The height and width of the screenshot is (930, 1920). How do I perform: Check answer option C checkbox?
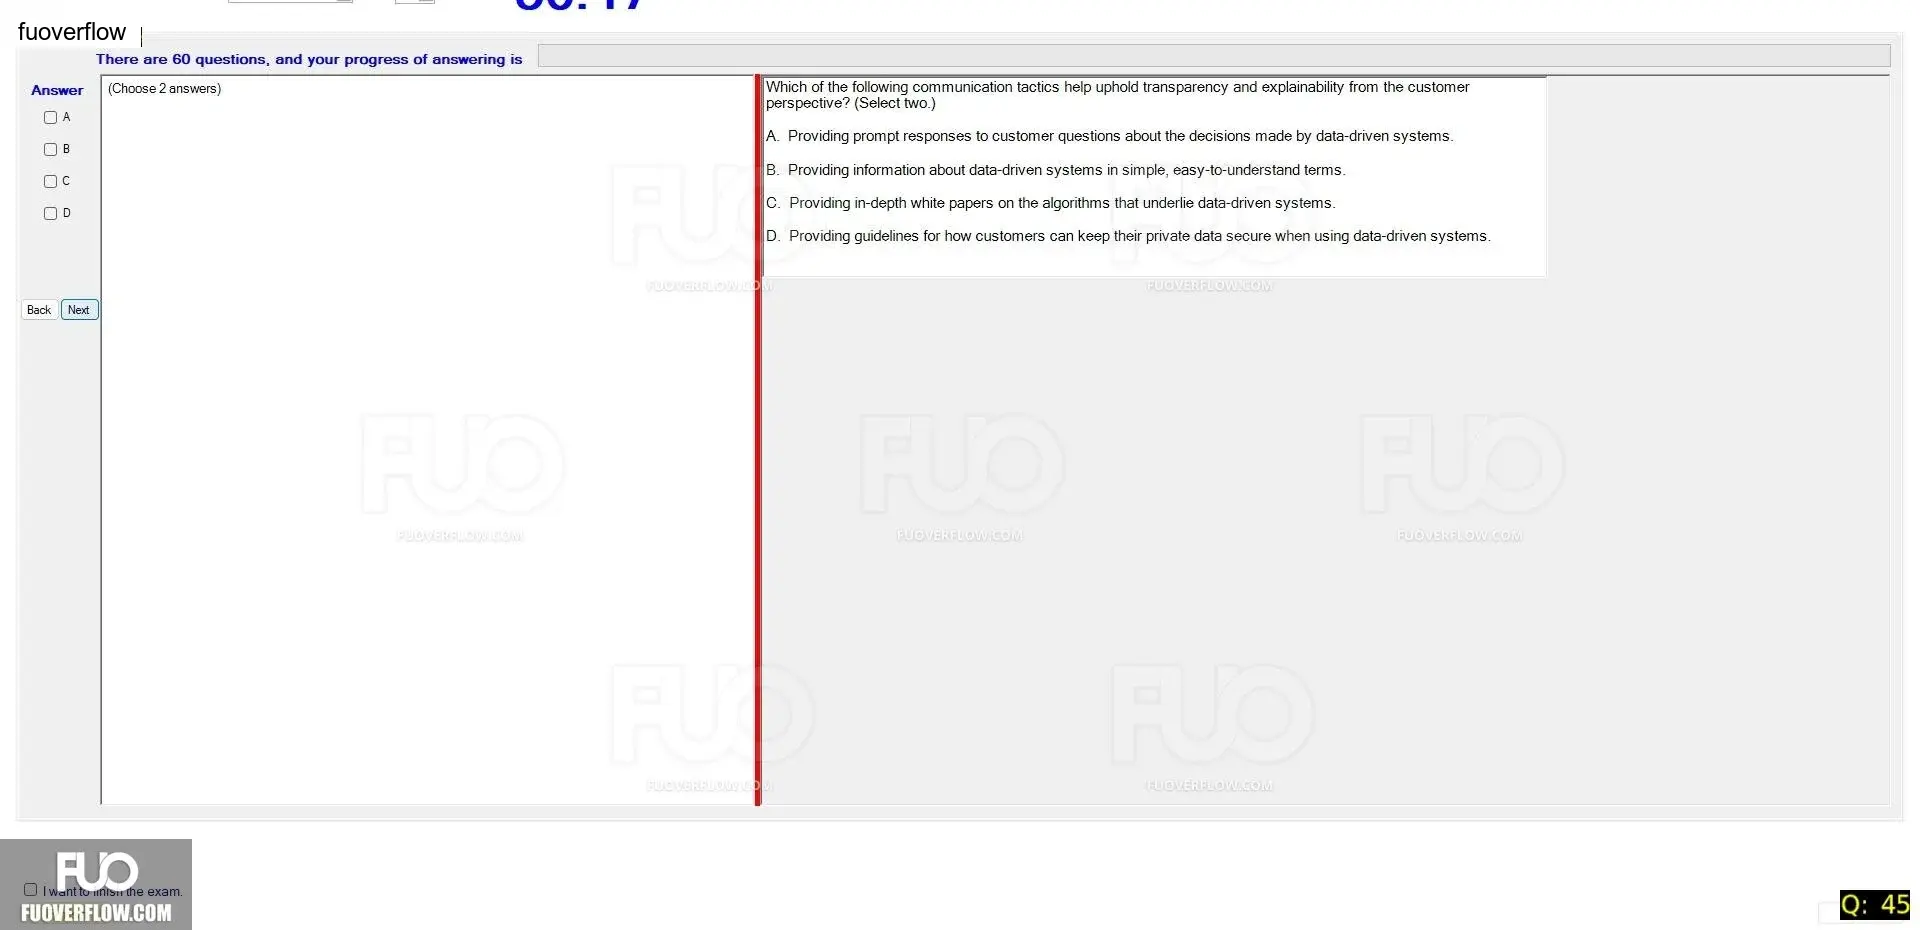click(50, 181)
